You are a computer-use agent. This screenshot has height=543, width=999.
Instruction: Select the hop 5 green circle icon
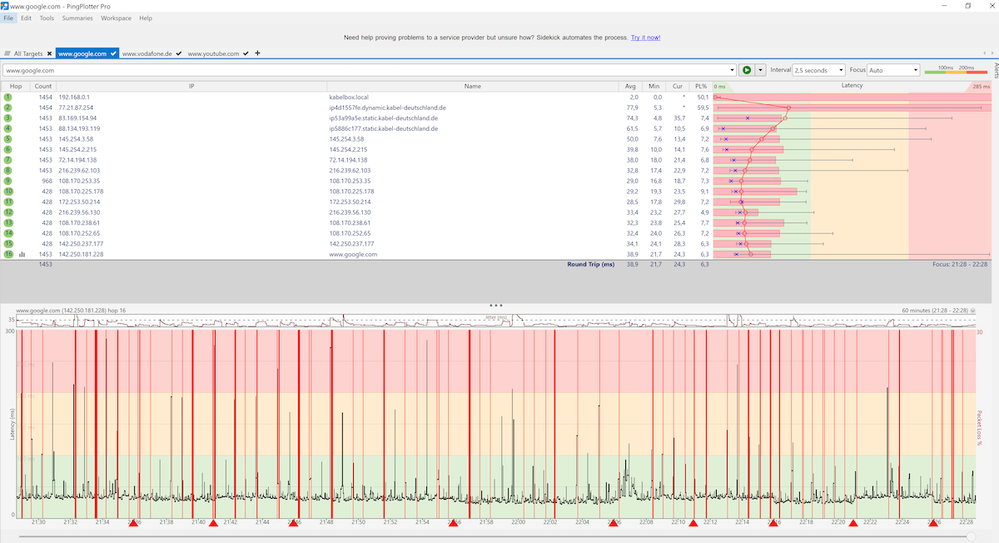click(8, 139)
